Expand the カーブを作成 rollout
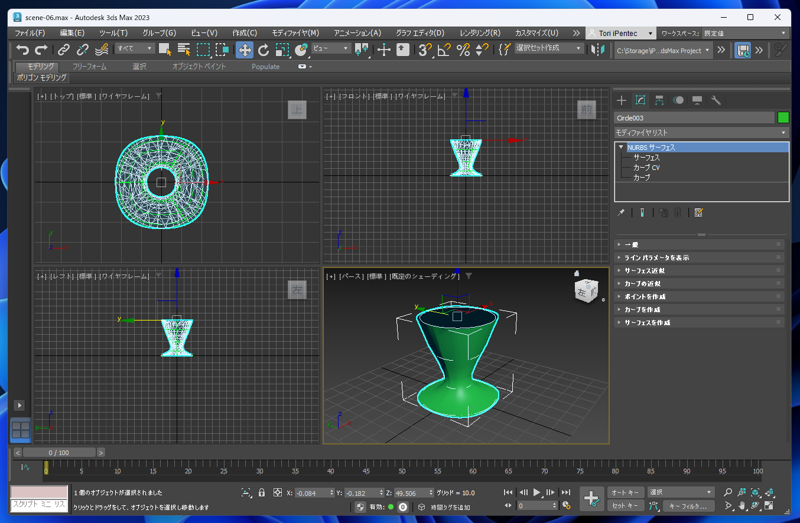This screenshot has width=800, height=523. (699, 309)
